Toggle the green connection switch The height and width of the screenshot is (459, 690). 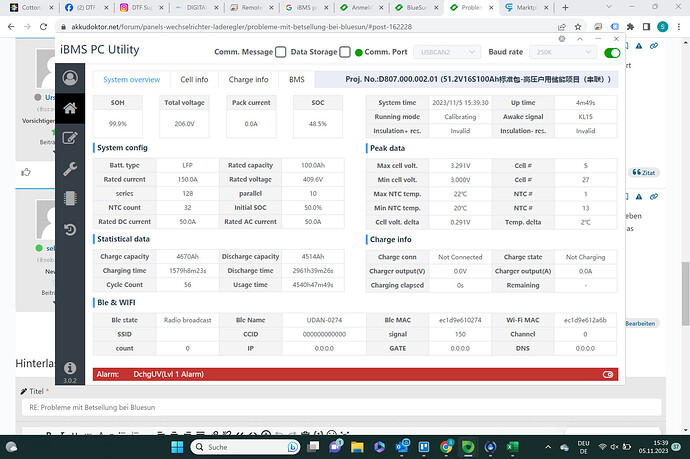[612, 53]
